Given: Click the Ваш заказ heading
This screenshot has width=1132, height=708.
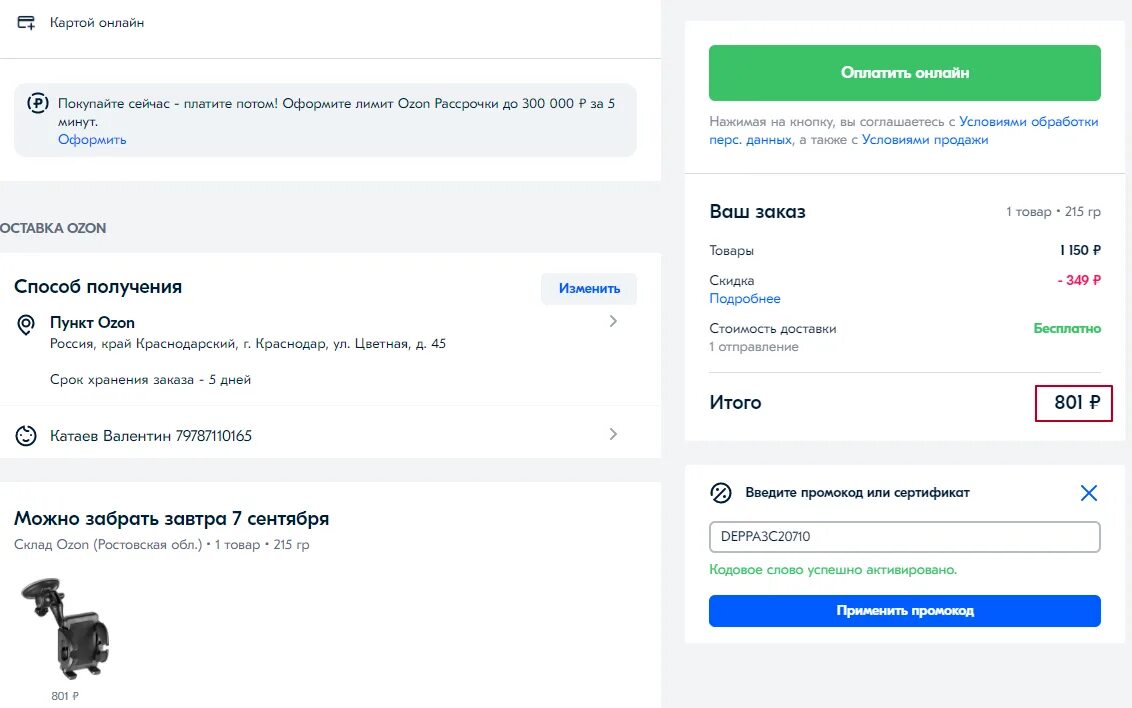Looking at the screenshot, I should click(x=757, y=211).
